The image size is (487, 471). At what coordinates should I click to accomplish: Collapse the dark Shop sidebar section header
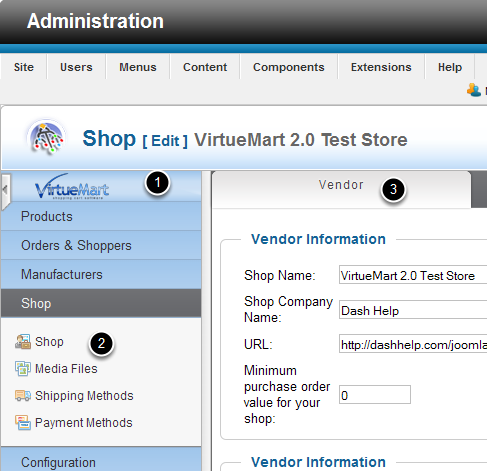coord(101,303)
